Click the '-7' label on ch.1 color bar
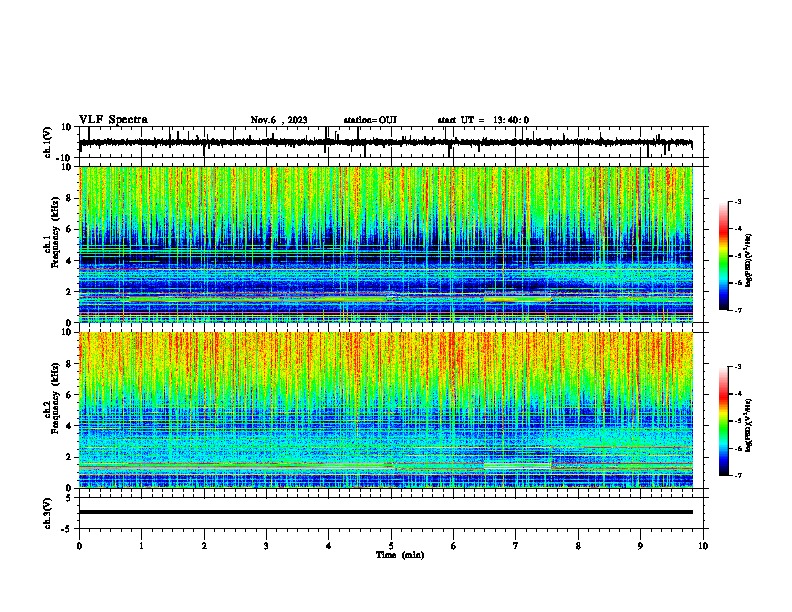The width and height of the screenshot is (792, 612). [x=737, y=310]
